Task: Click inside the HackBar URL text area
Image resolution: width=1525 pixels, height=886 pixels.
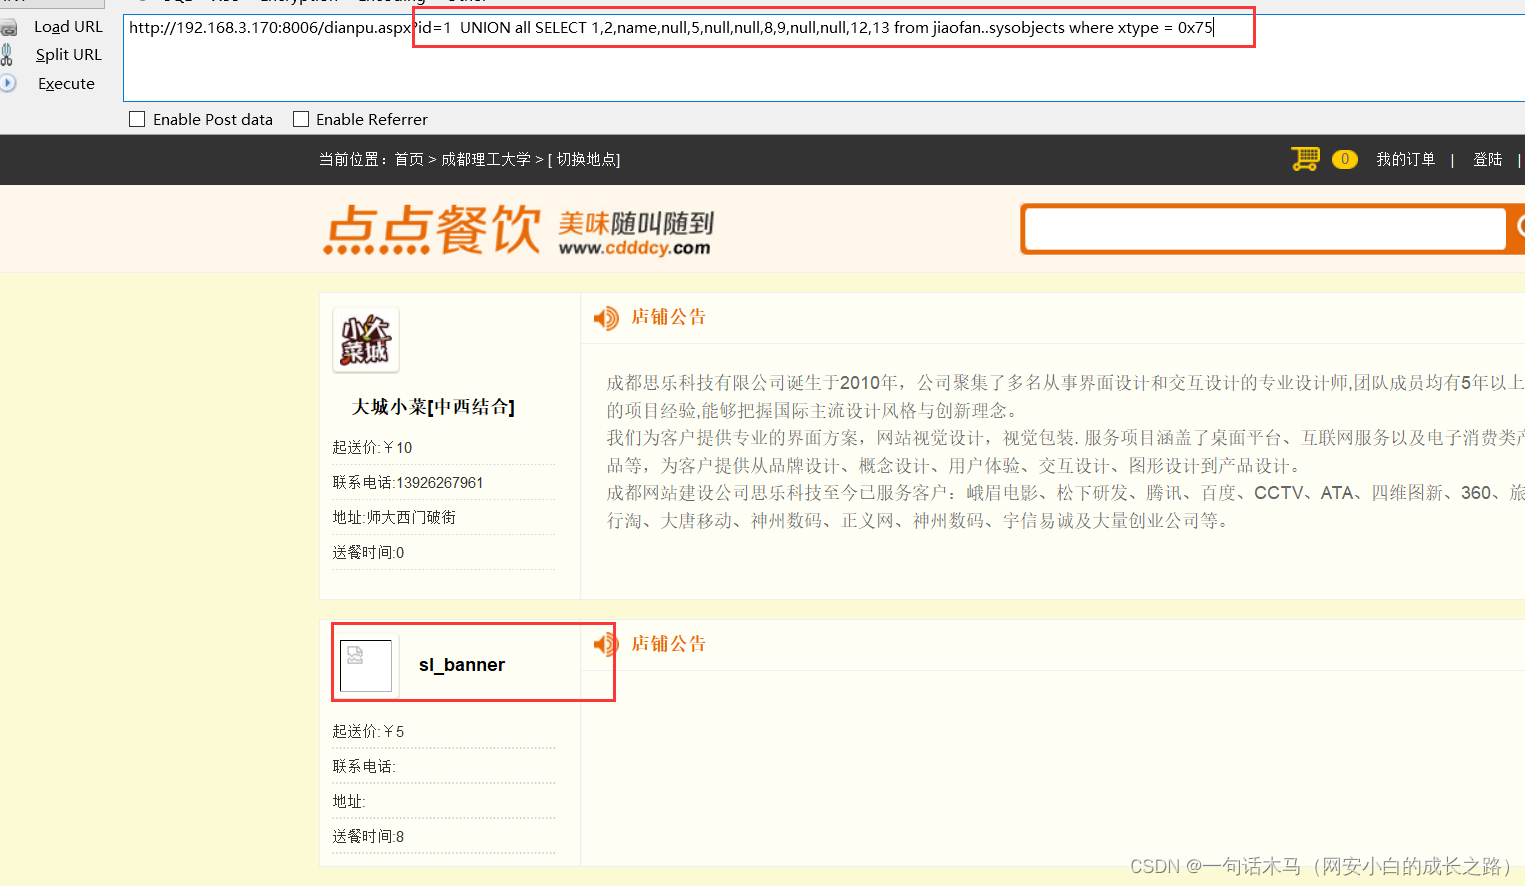Action: [x=824, y=58]
